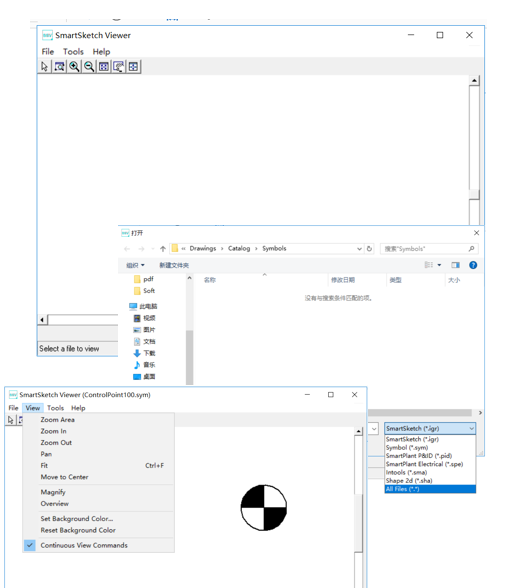Choose Set Background Color... from View menu
520x588 pixels.
tap(98, 519)
